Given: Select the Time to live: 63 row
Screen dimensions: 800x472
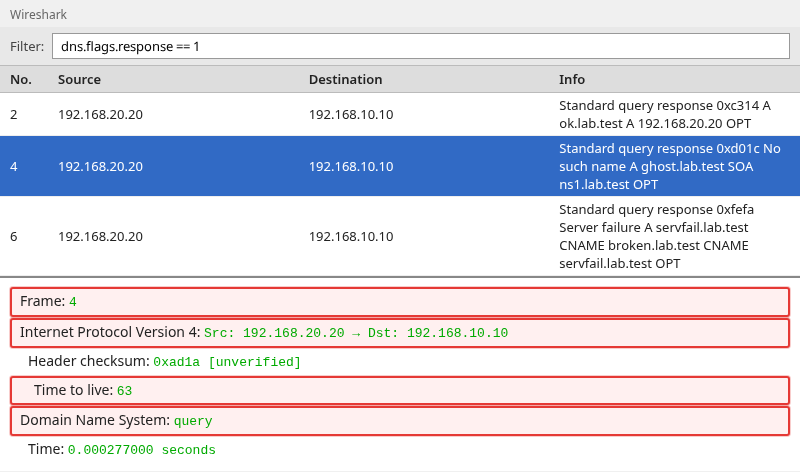Looking at the screenshot, I should pos(400,390).
